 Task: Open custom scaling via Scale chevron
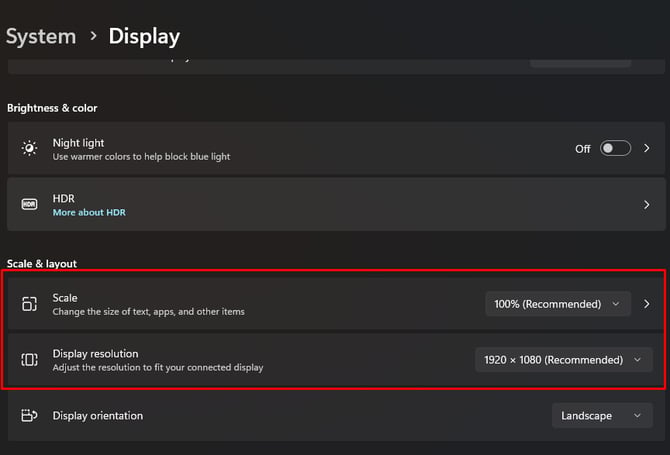[646, 304]
